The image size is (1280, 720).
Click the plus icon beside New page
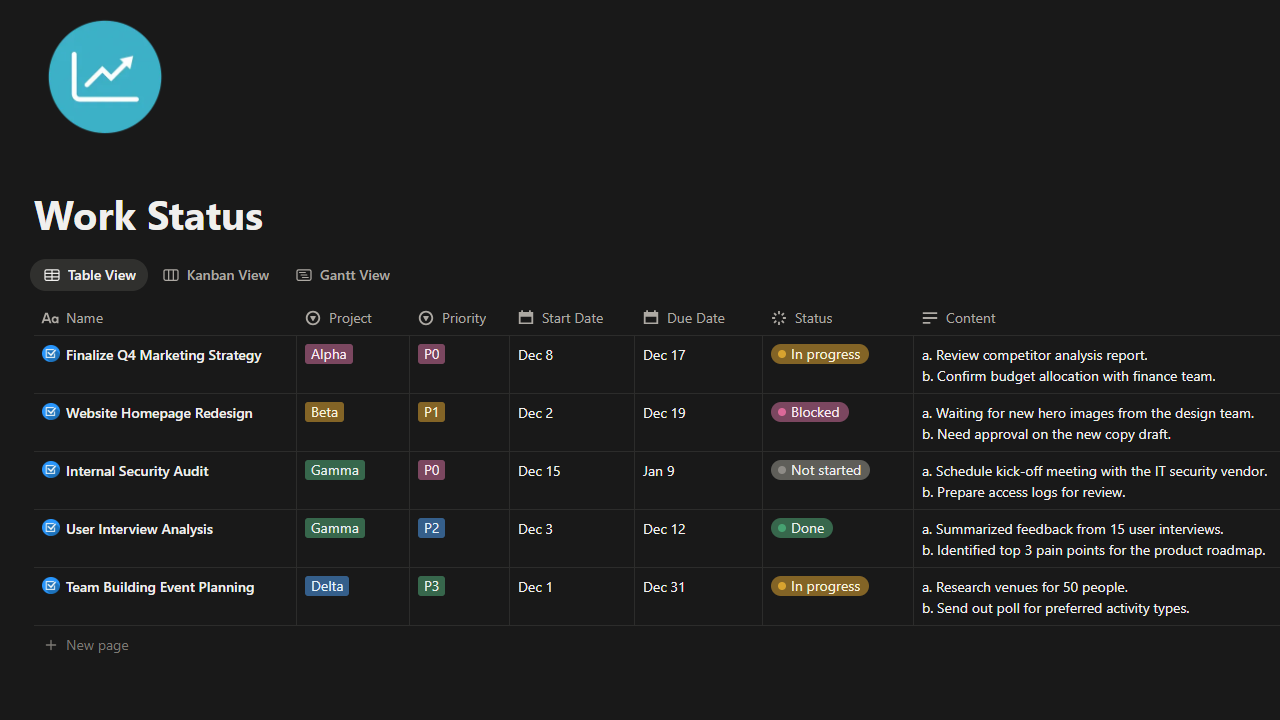coord(51,645)
